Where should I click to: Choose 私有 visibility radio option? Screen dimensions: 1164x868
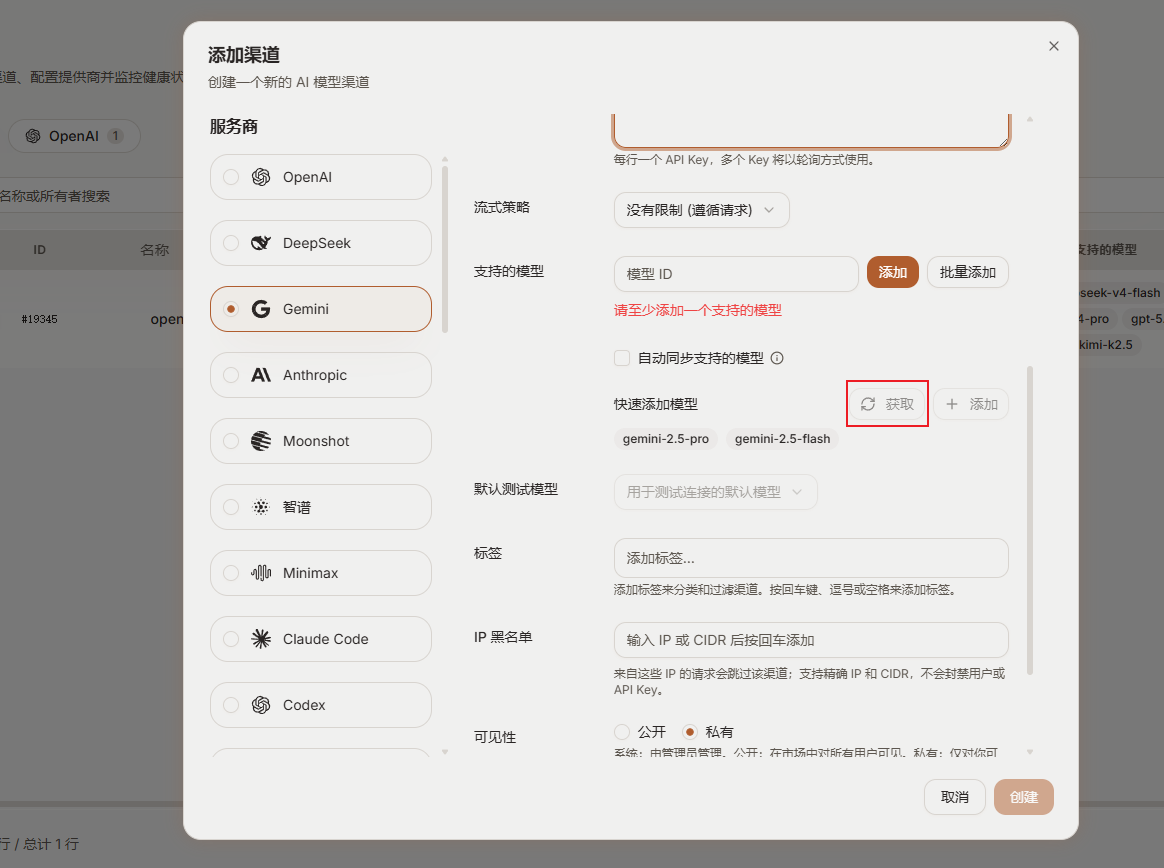[x=690, y=732]
